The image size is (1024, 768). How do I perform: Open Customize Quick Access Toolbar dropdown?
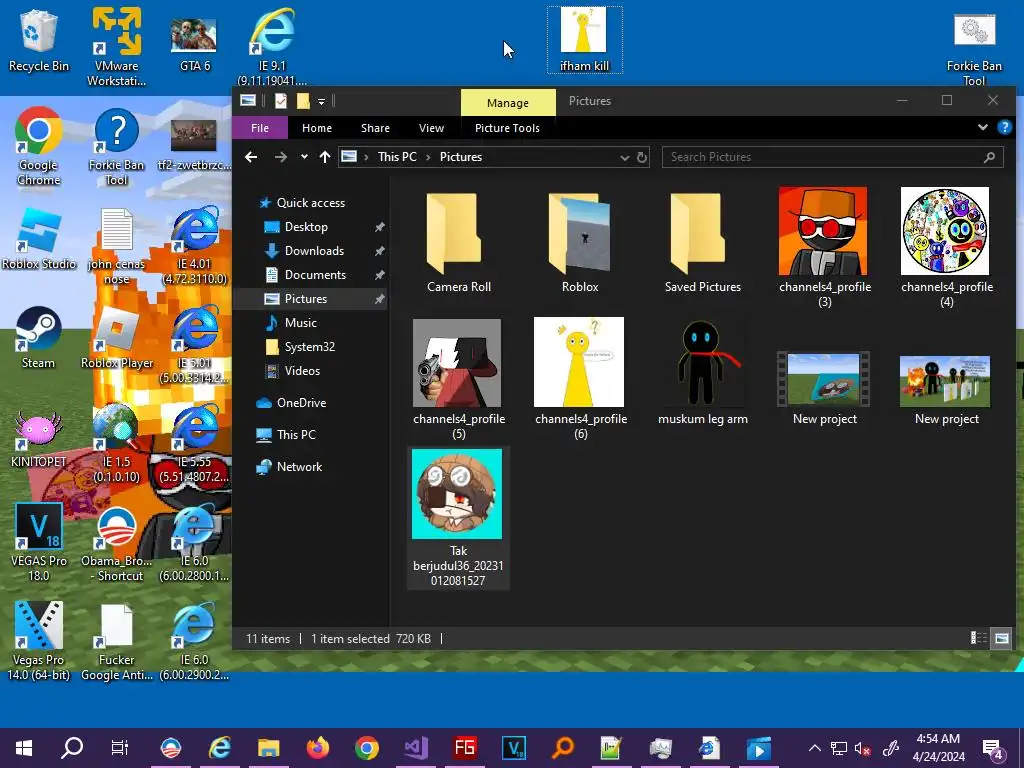[x=321, y=101]
